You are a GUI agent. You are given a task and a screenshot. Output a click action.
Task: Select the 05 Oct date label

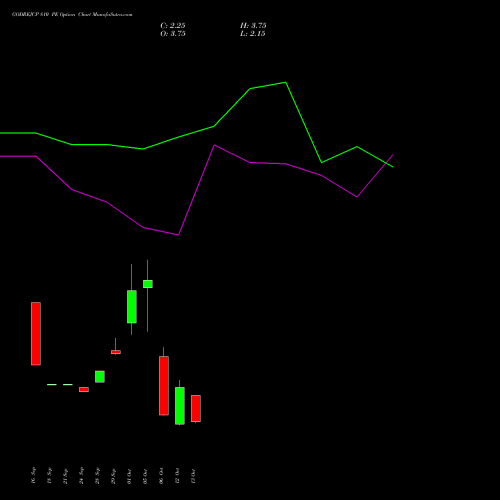pos(145,476)
